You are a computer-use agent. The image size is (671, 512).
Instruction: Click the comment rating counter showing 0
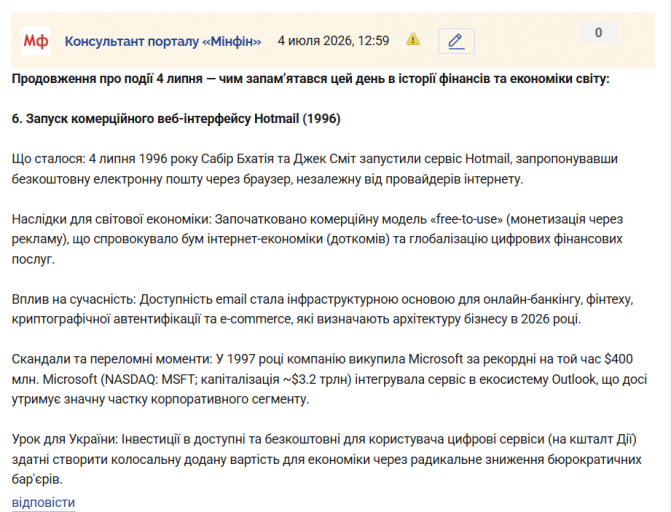click(598, 33)
